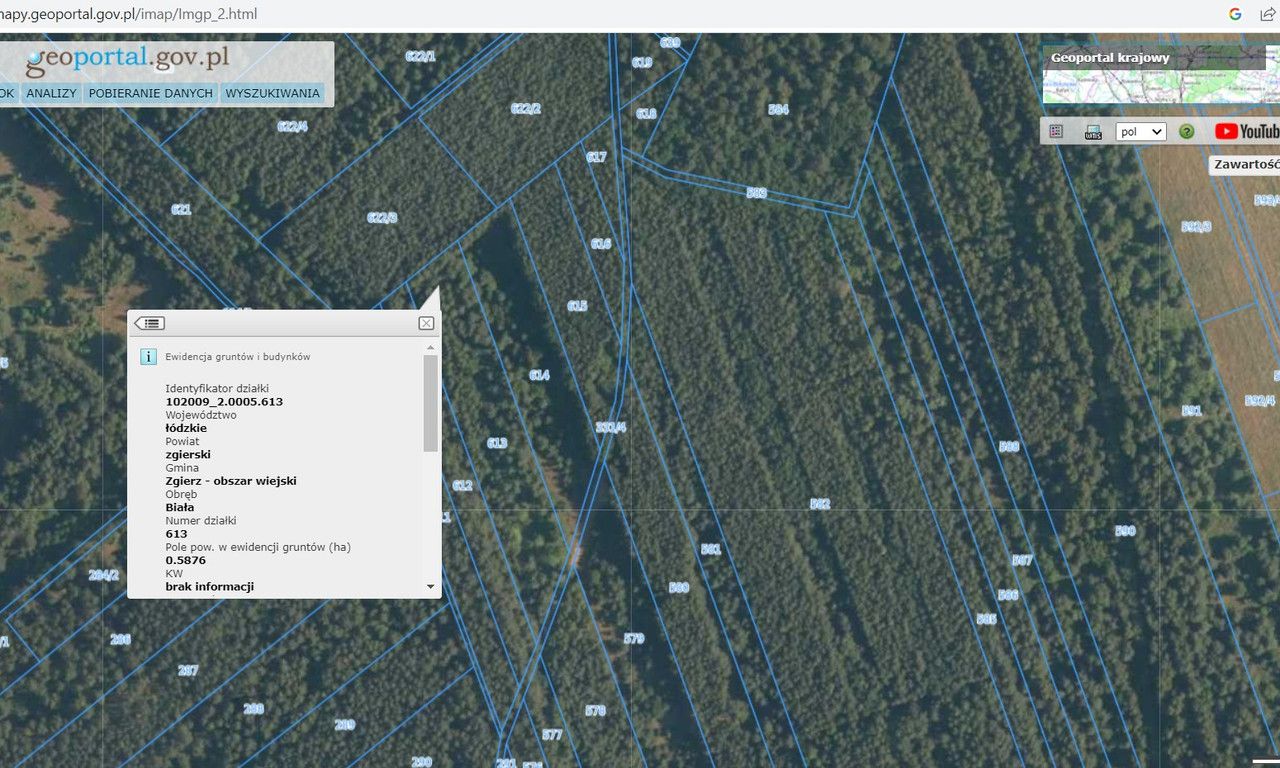Click parcel label 581 on the map

711,549
